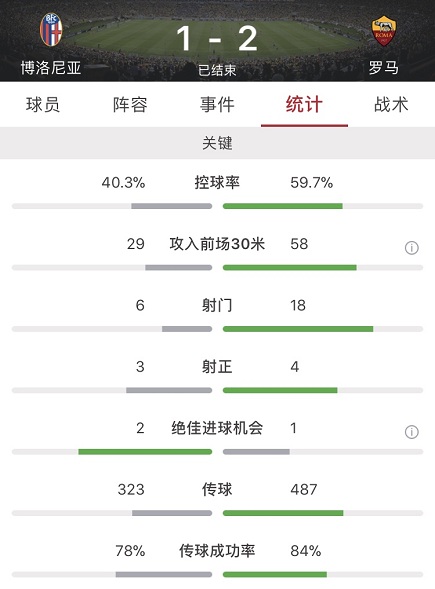Open info icon beside 攻入前场30米

(412, 248)
